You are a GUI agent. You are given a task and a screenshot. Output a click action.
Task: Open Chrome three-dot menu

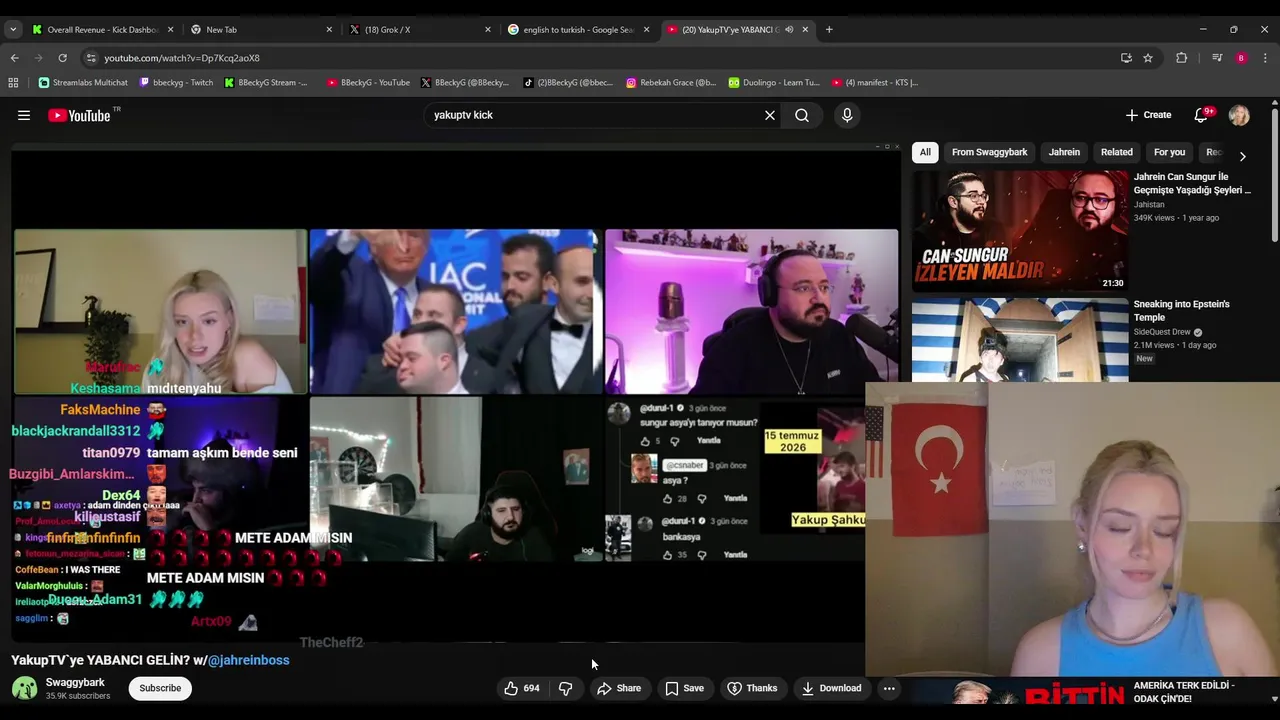pos(1265,58)
